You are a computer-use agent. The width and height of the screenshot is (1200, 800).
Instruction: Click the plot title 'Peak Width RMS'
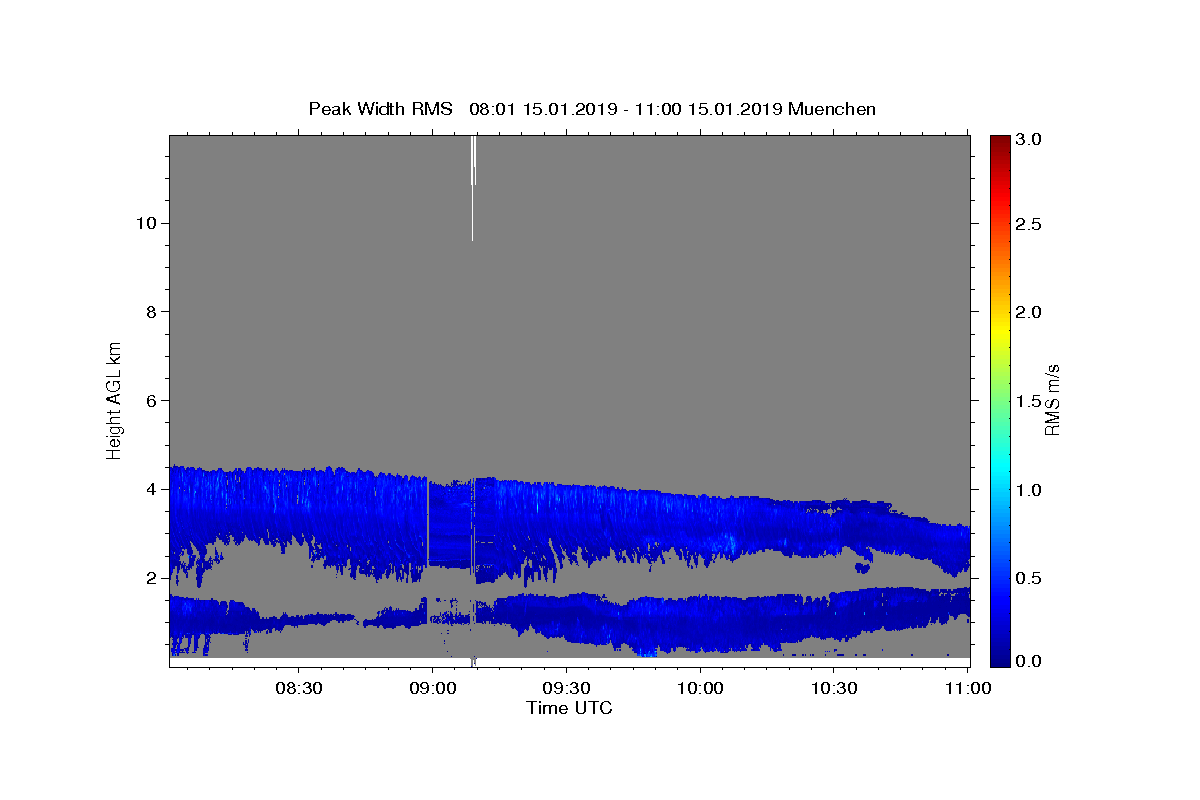pos(380,109)
